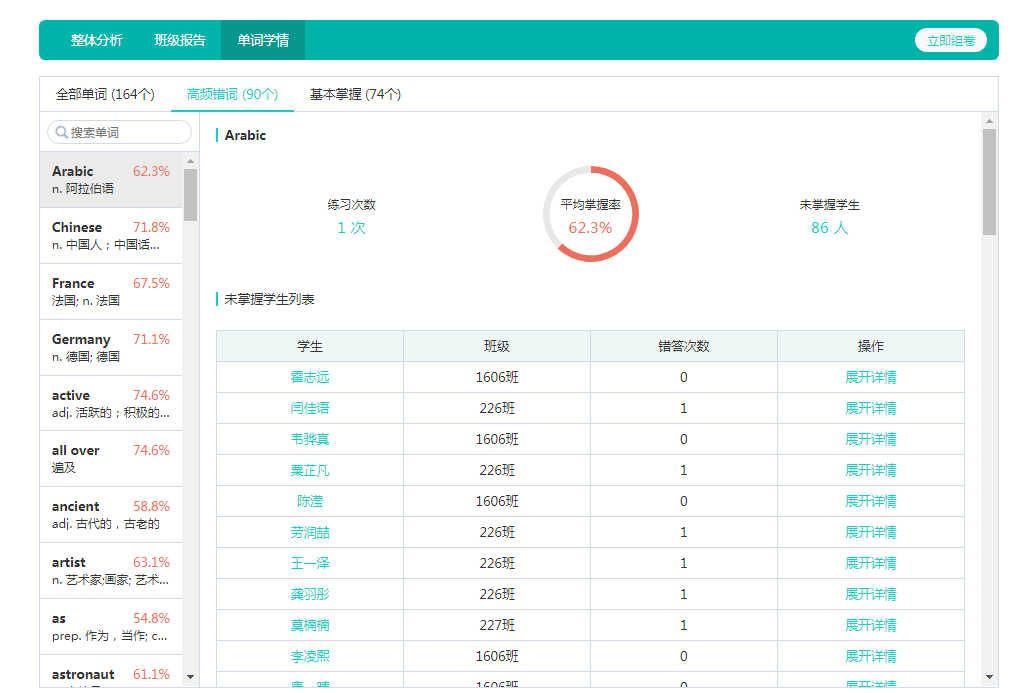Select the word Chinese in the list

[110, 236]
